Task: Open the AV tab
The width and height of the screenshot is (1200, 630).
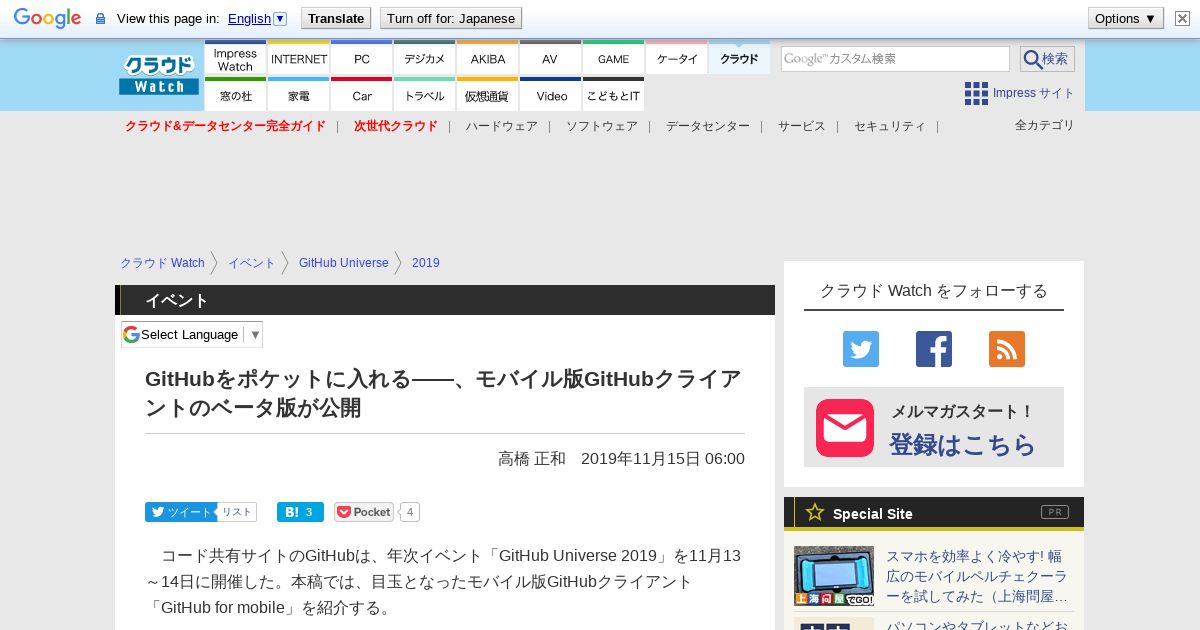Action: coord(550,59)
